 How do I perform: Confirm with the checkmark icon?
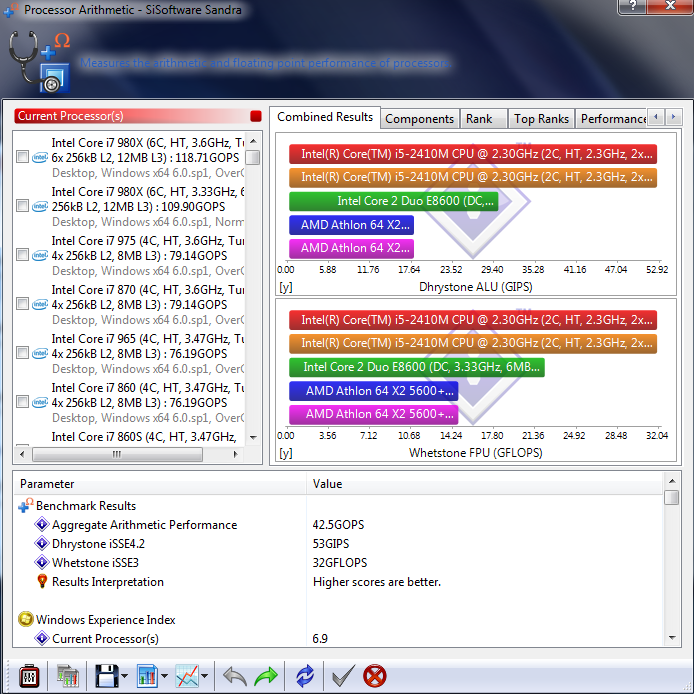point(343,676)
